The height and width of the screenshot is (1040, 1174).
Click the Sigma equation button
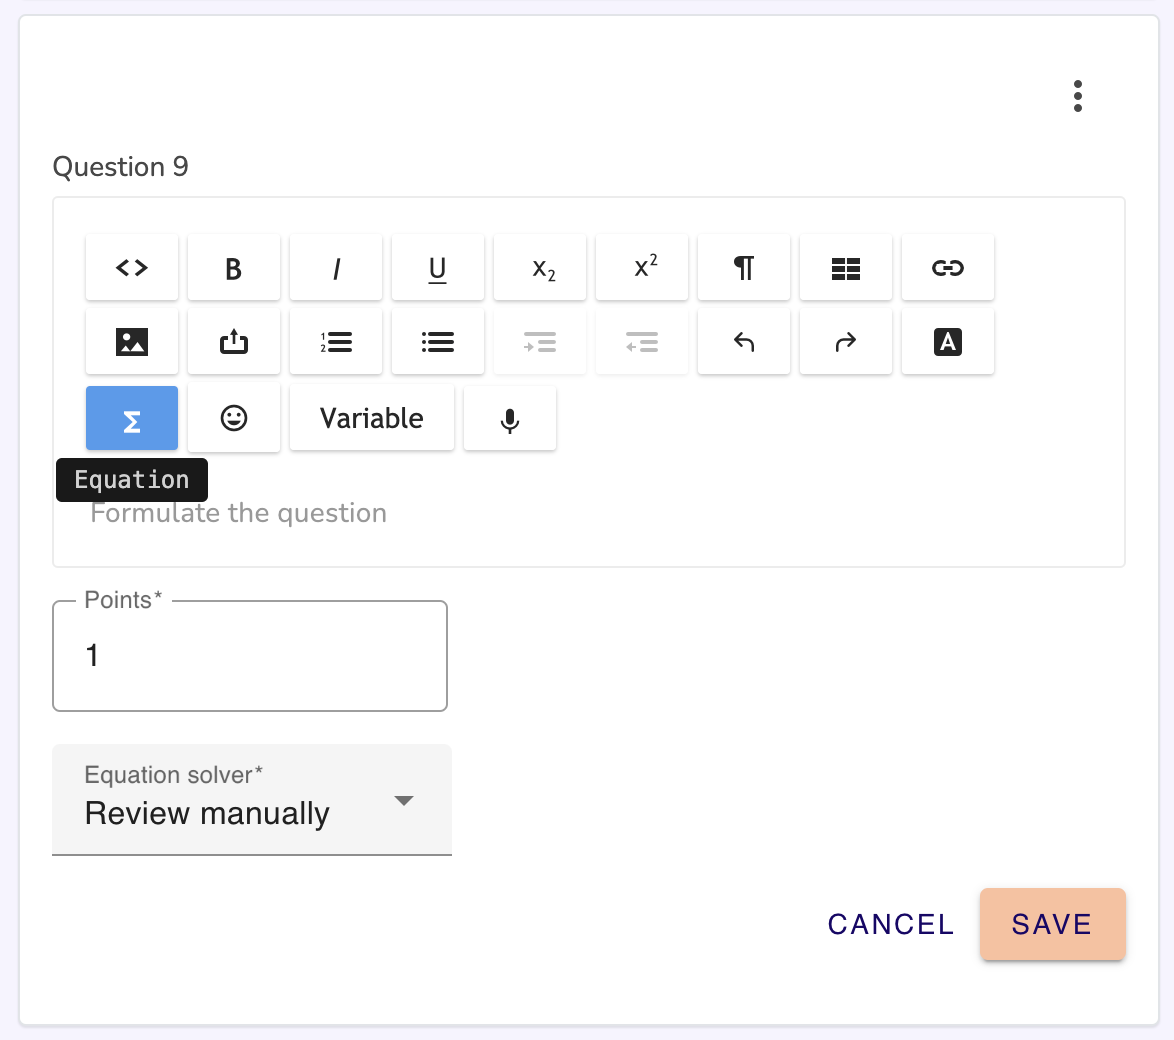(x=132, y=418)
